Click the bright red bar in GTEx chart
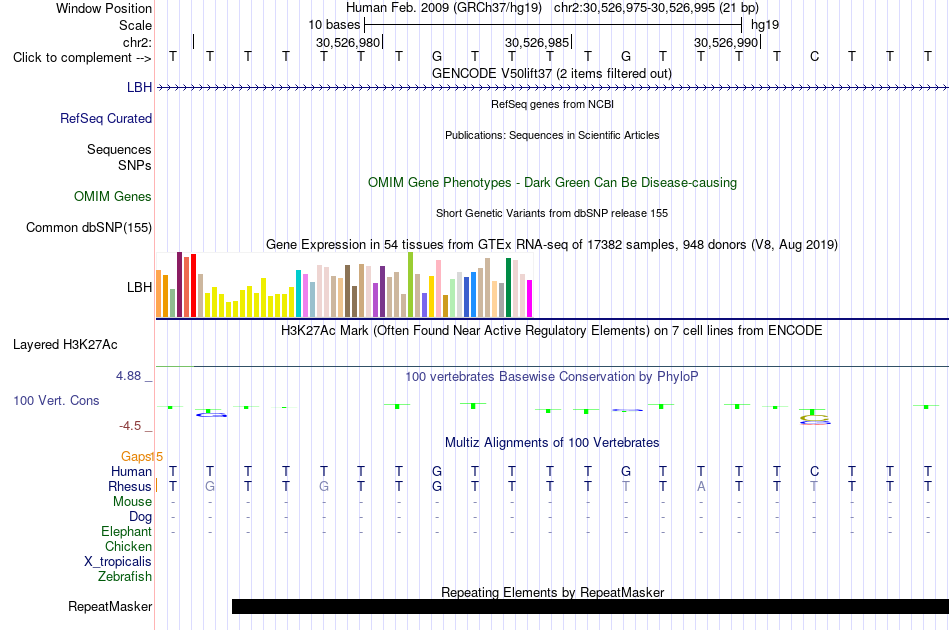This screenshot has height=630, width=950. [x=193, y=285]
